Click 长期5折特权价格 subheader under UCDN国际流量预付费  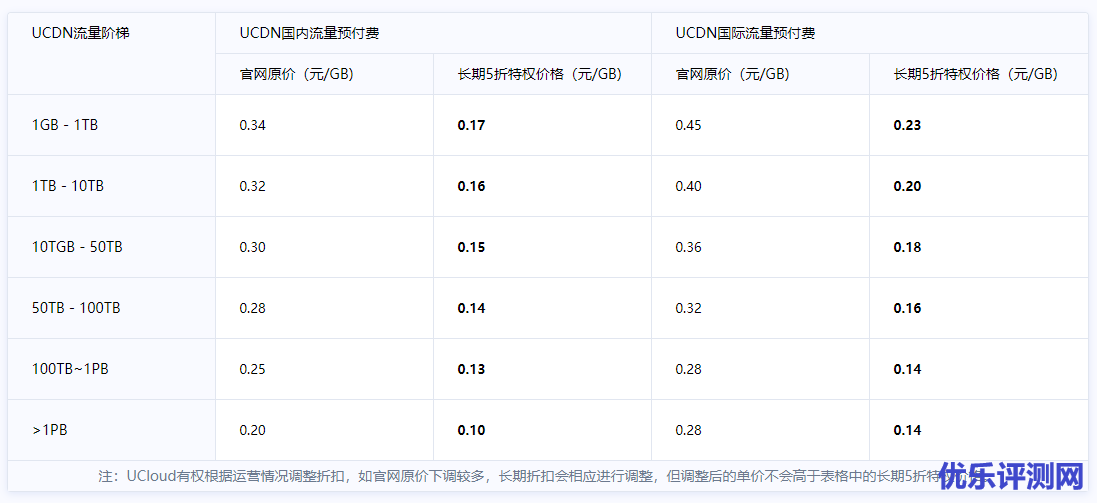pyautogui.click(x=975, y=74)
